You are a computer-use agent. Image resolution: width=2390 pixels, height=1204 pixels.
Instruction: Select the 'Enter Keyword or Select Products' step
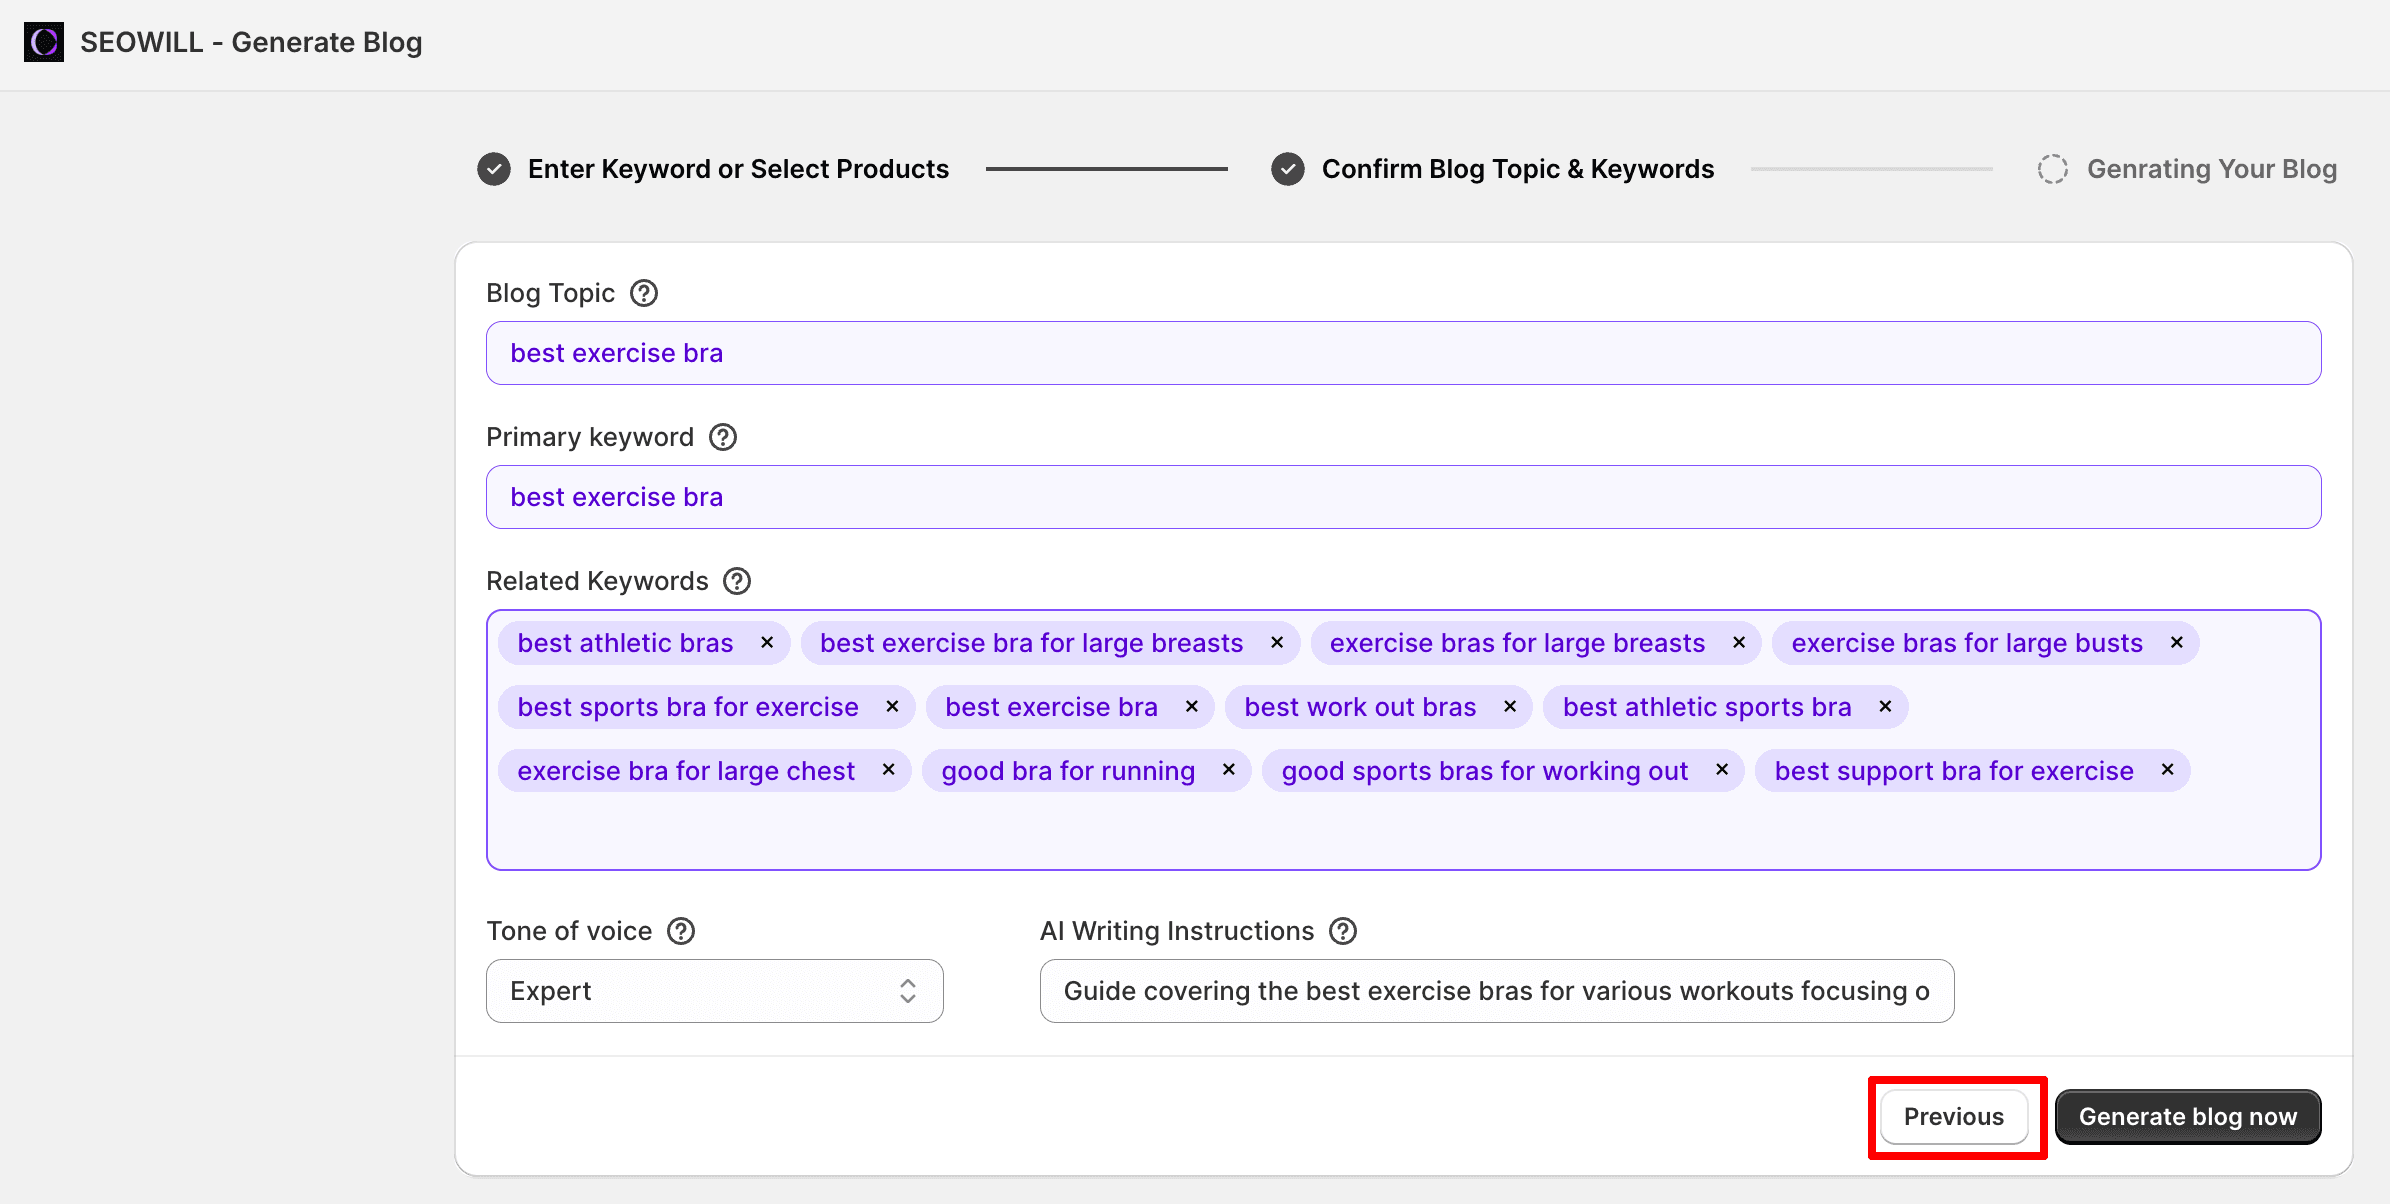[x=738, y=168]
